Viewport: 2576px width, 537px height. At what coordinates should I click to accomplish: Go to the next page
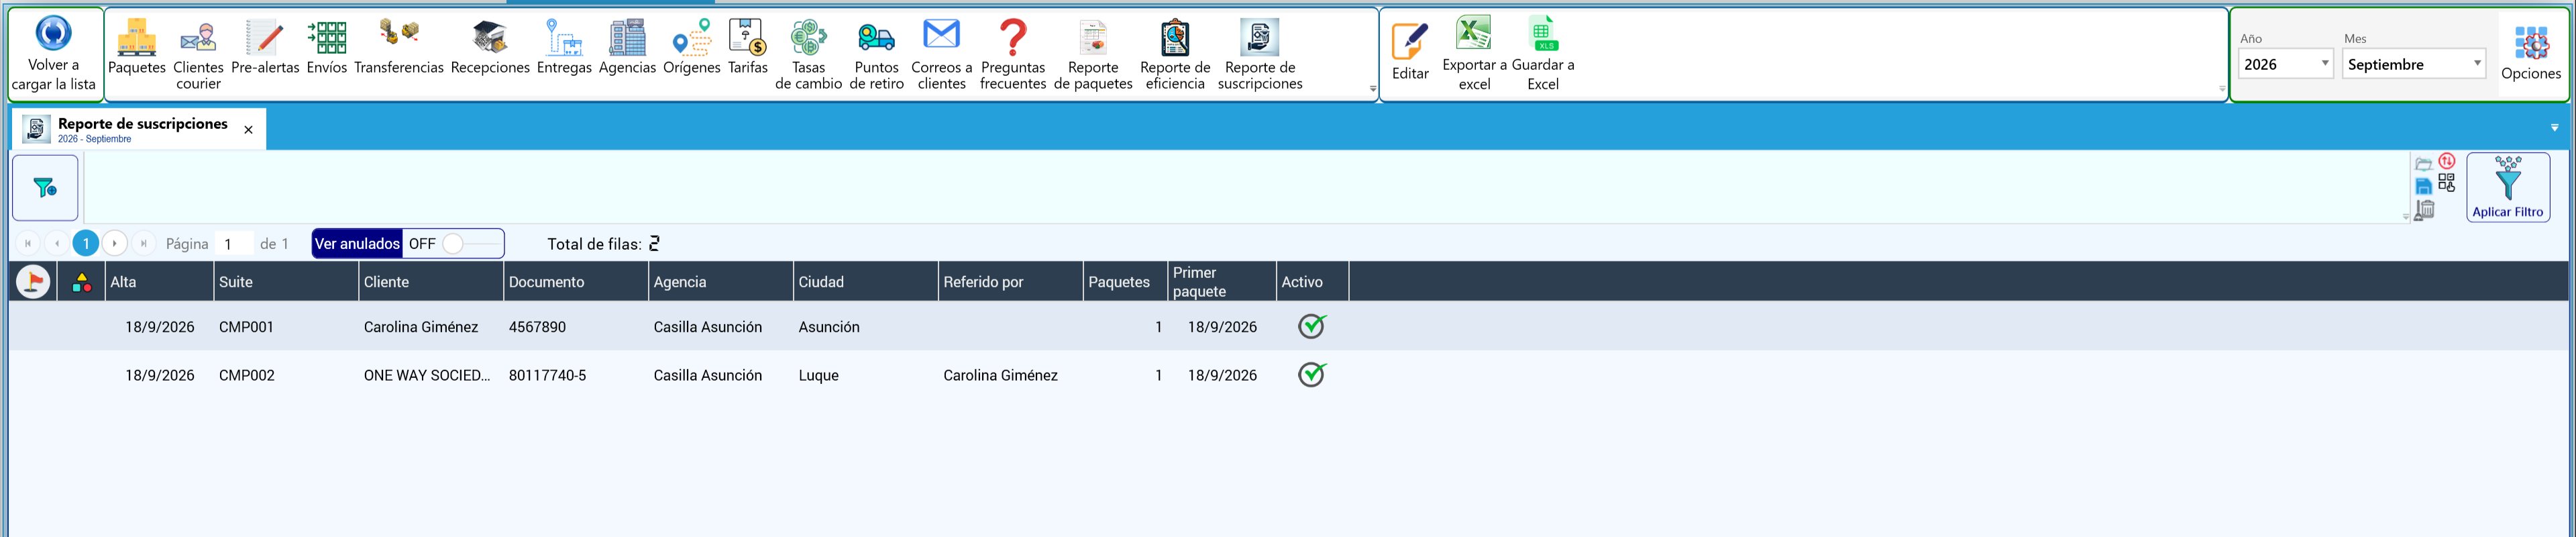coord(115,244)
